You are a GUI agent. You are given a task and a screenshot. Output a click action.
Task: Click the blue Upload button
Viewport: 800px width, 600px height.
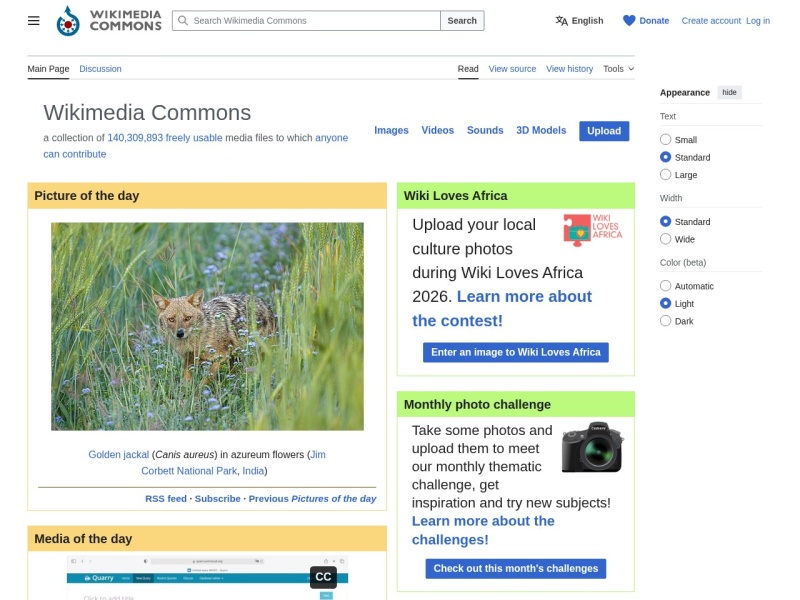(x=604, y=131)
